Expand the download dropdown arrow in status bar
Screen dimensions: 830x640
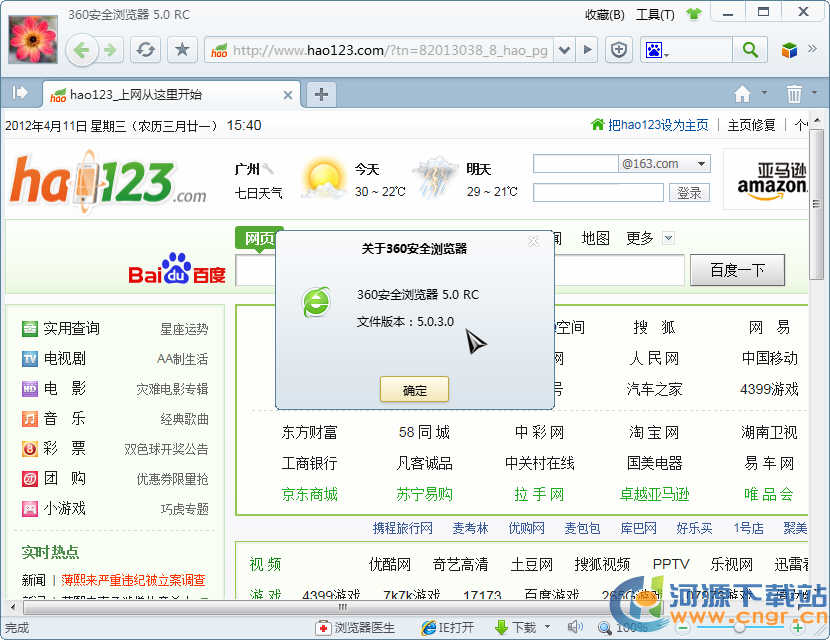(x=547, y=628)
